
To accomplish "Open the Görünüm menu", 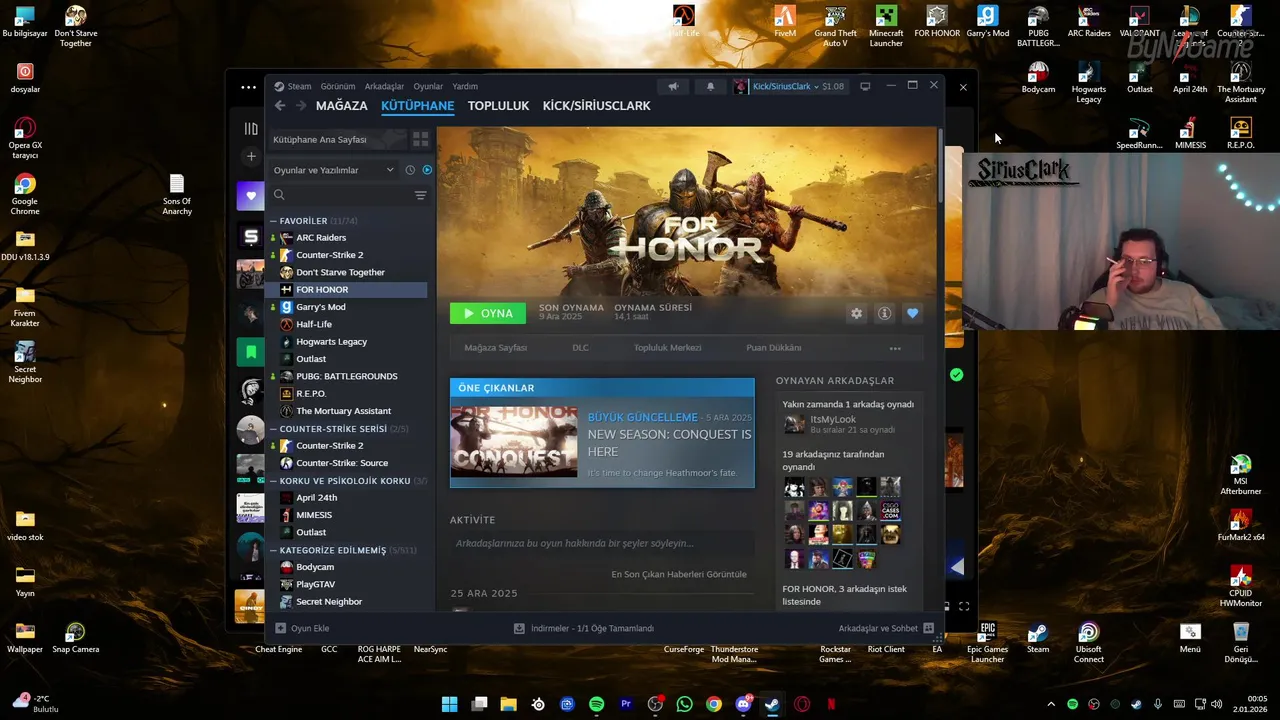I will click(338, 86).
